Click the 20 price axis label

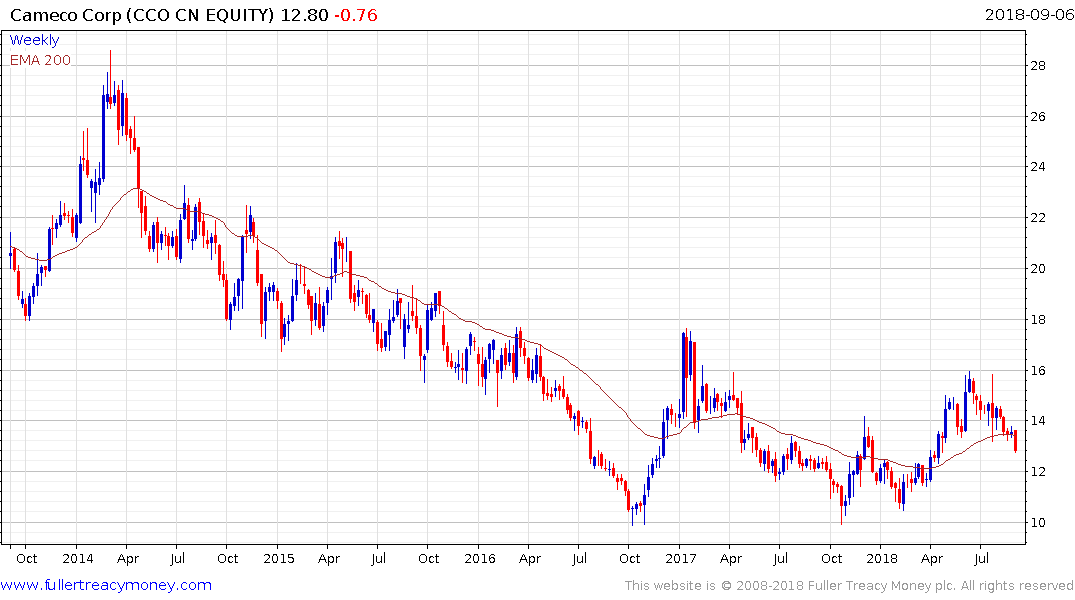point(1038,269)
